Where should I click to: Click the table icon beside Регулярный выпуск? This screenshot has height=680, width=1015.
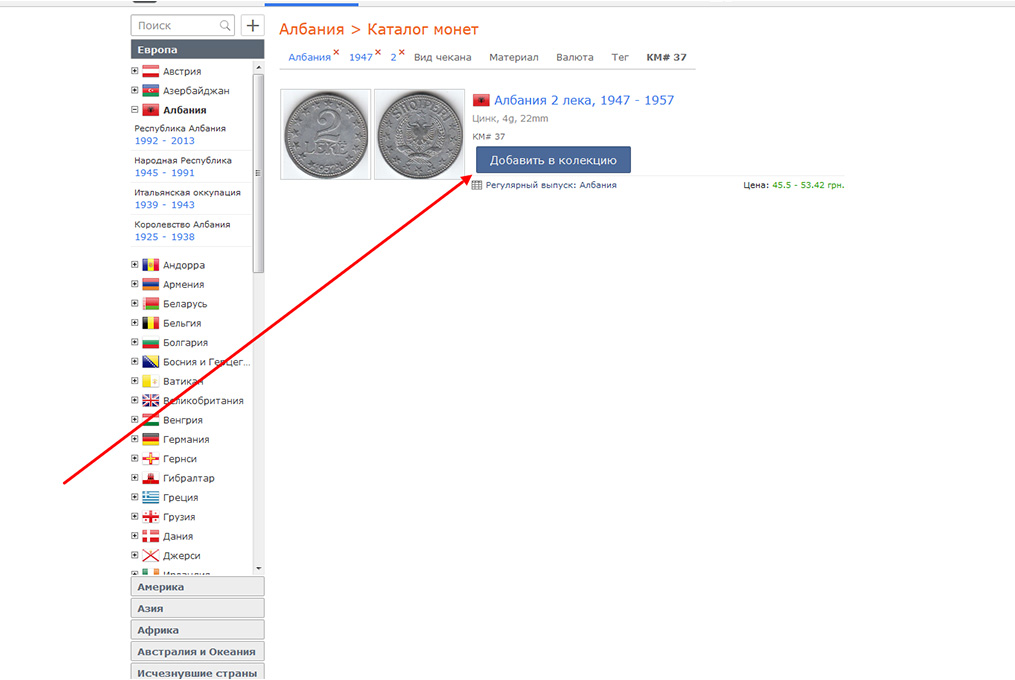(477, 185)
